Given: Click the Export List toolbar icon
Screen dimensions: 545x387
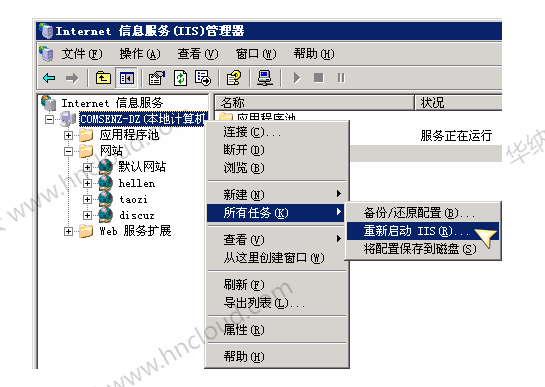Looking at the screenshot, I should [x=203, y=78].
